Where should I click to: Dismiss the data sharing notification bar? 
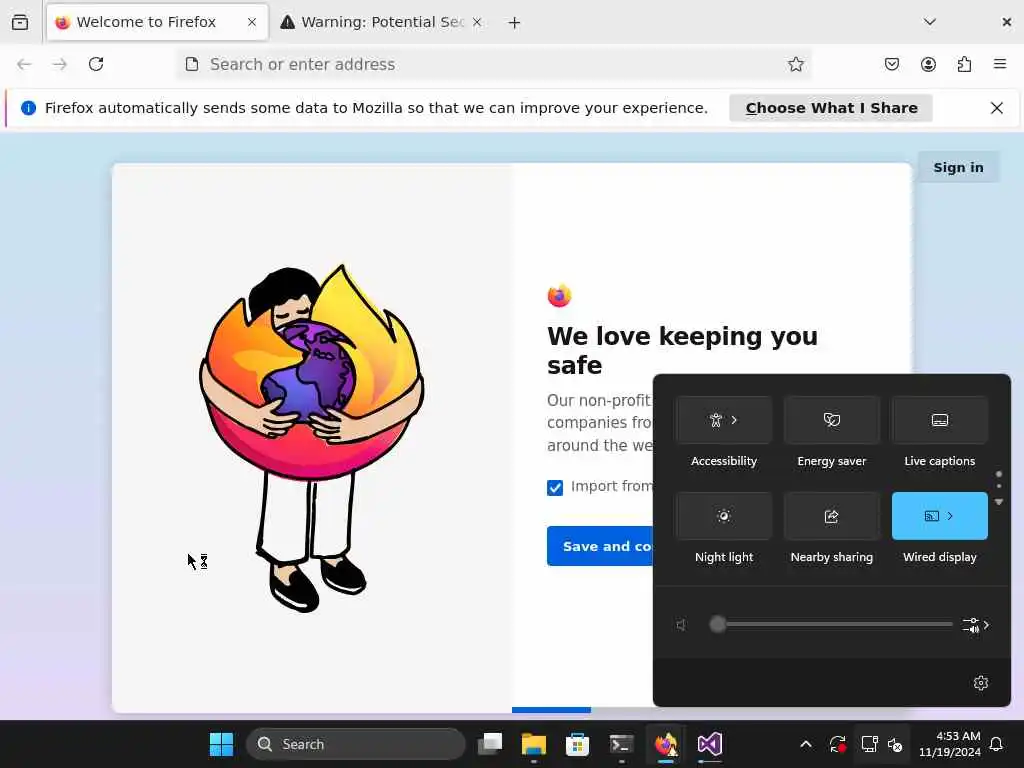997,108
